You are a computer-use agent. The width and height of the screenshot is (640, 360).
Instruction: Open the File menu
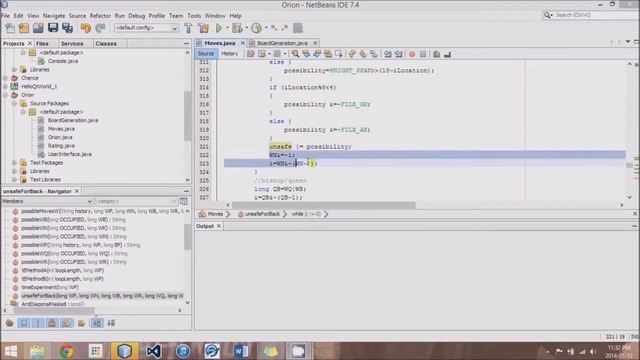(x=5, y=16)
